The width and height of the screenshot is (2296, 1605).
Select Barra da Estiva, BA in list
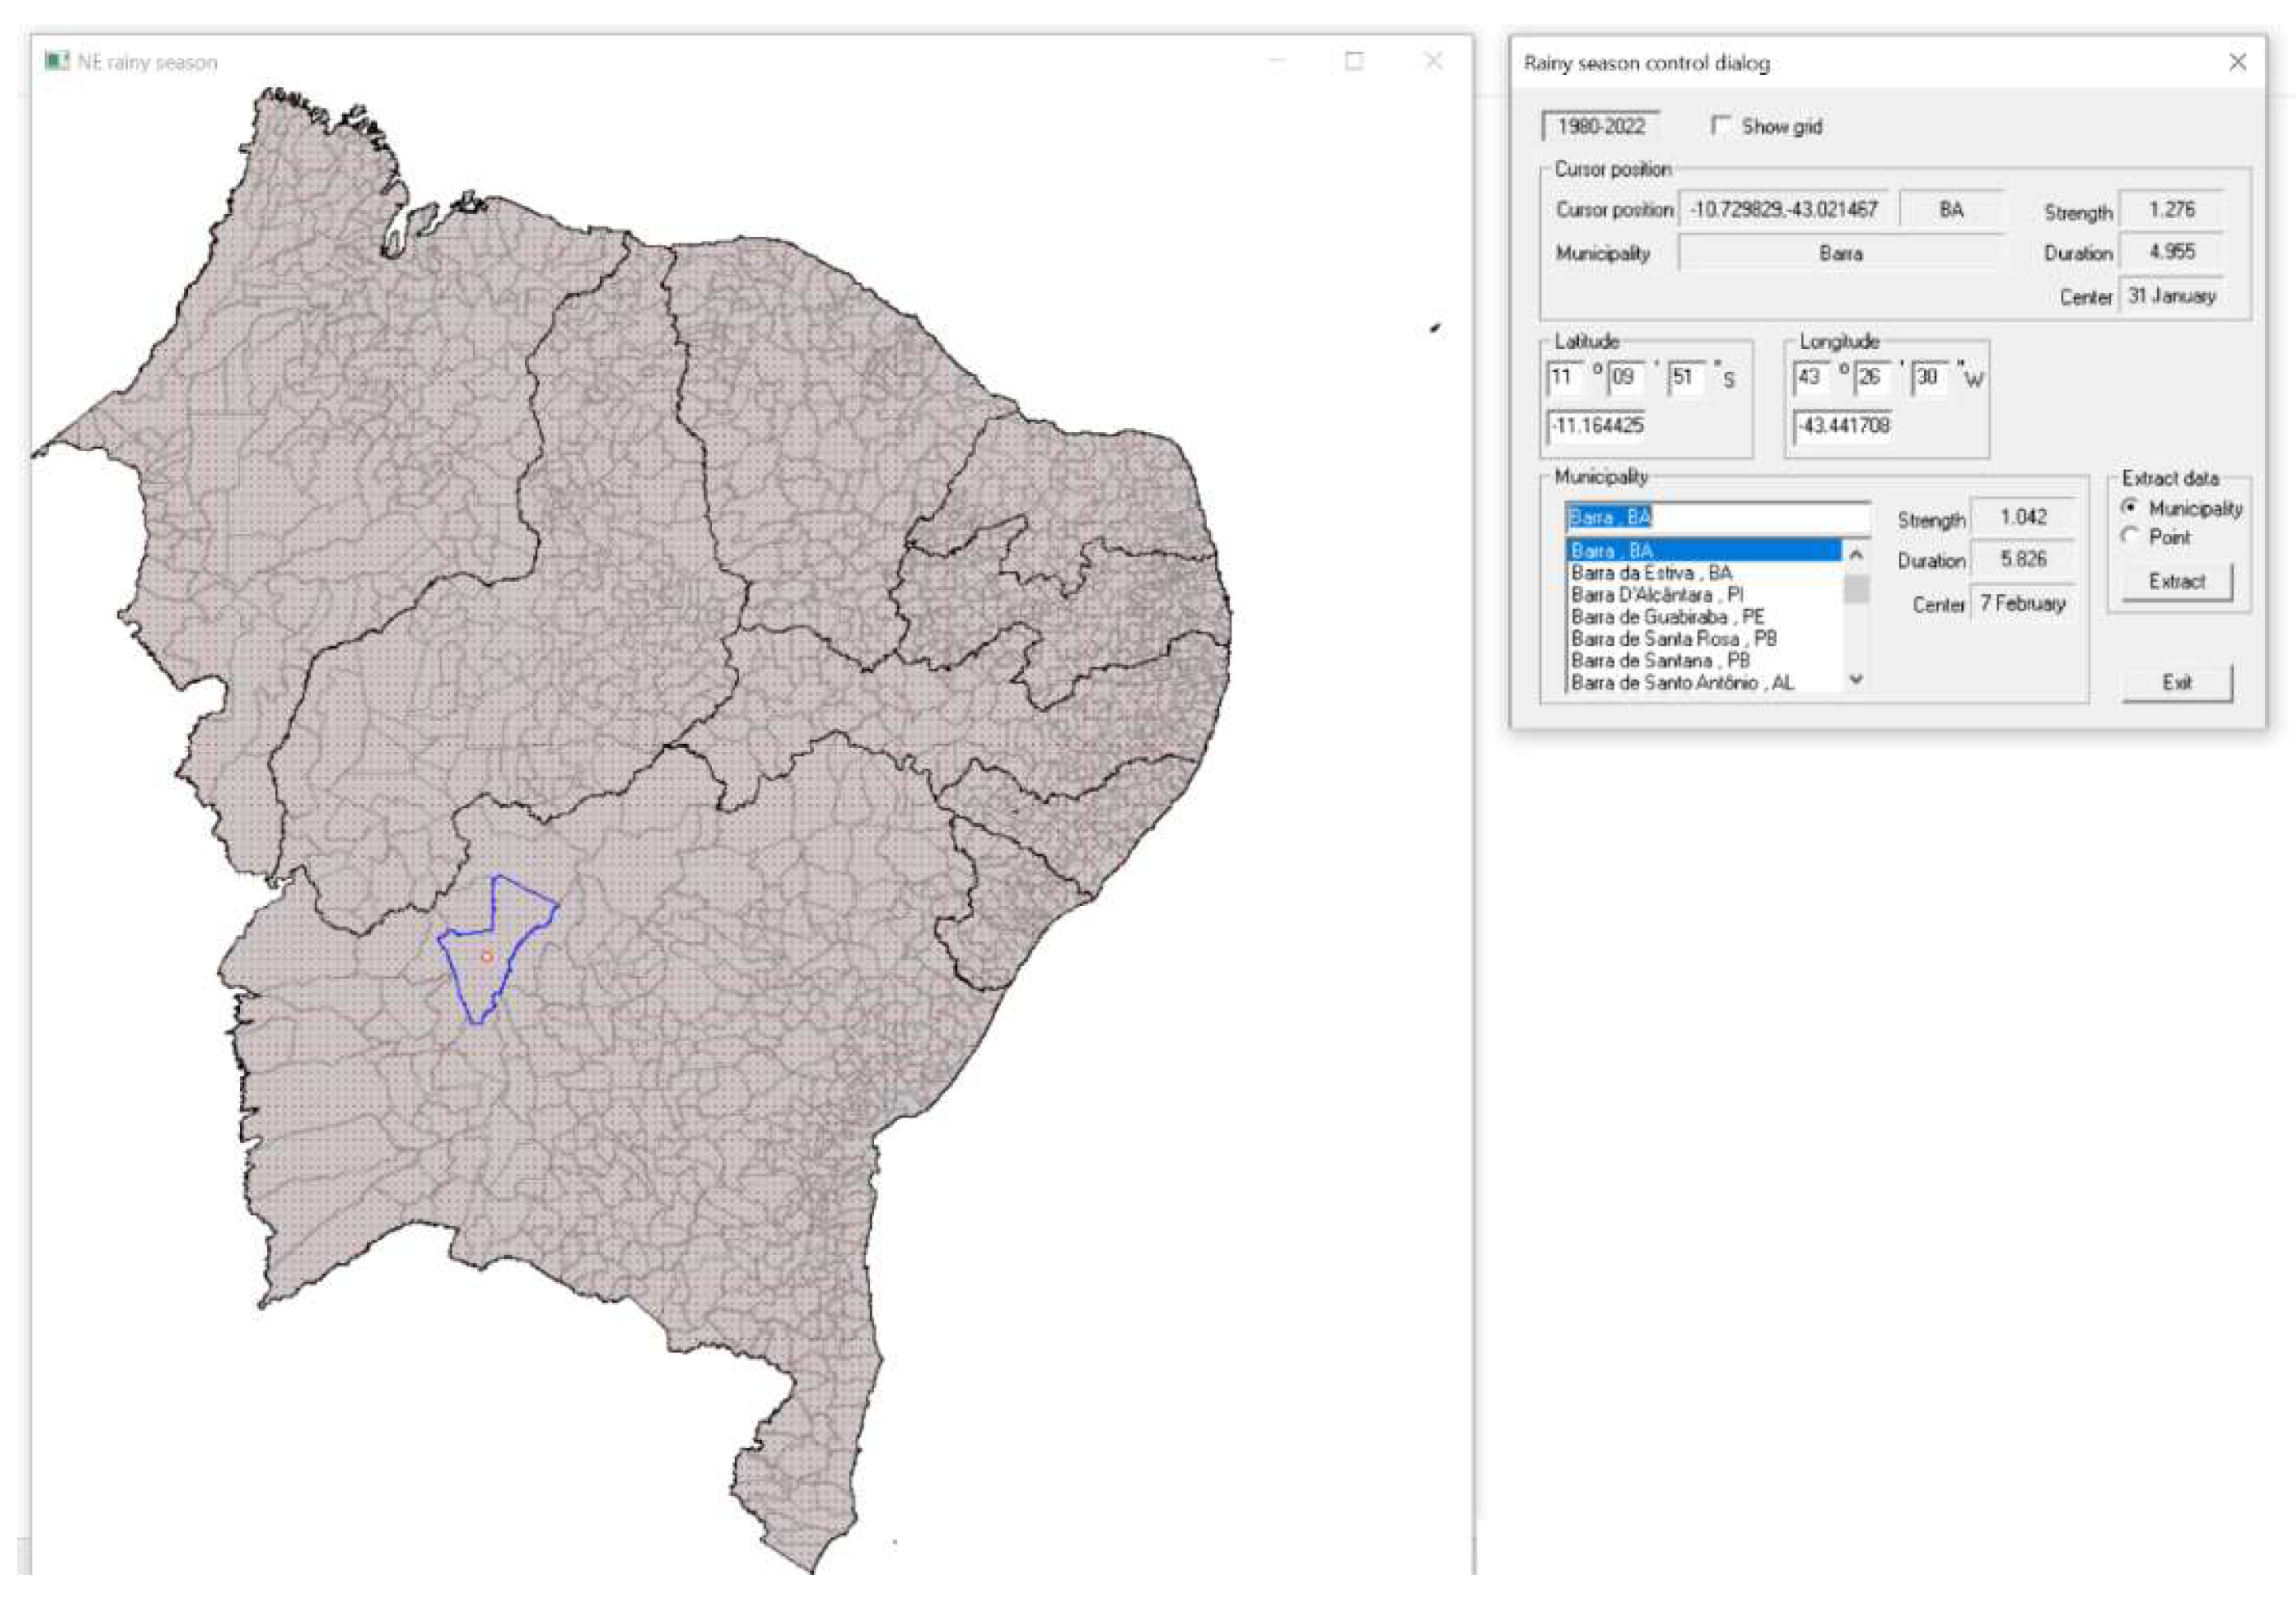[1650, 573]
